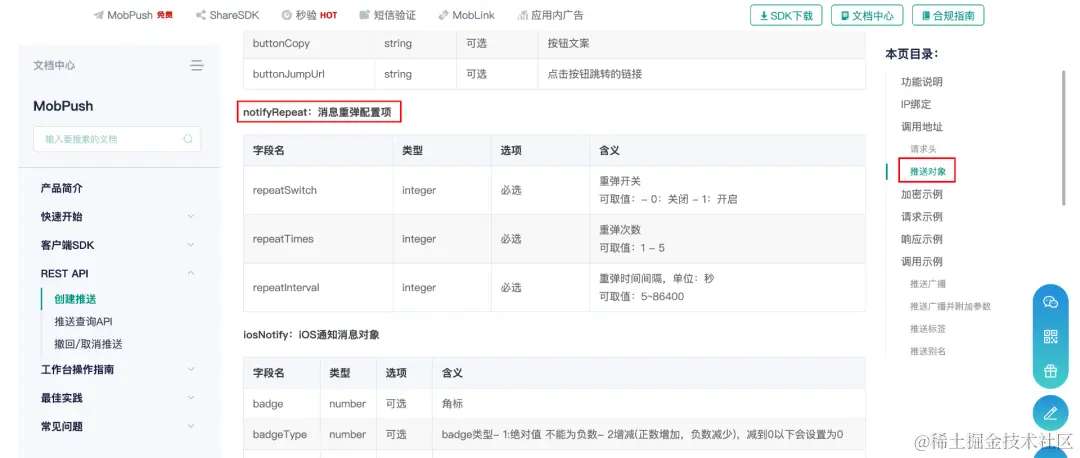Click the 合规指南 button
The image size is (1080, 458).
[948, 15]
